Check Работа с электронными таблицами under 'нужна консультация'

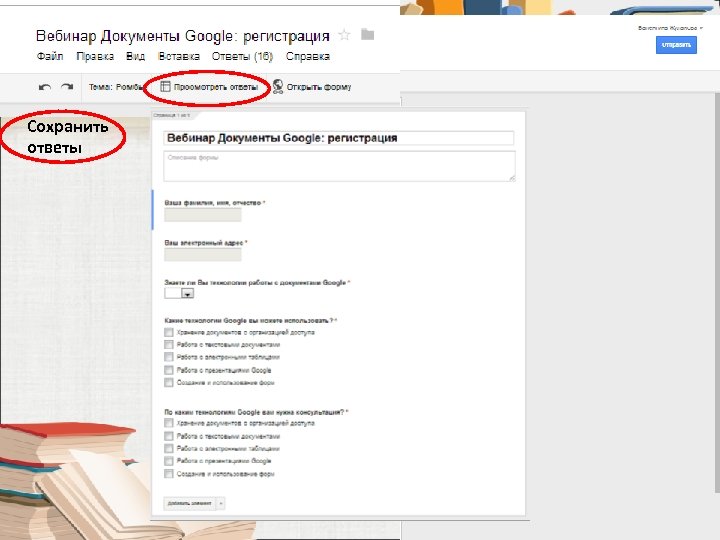tap(169, 448)
